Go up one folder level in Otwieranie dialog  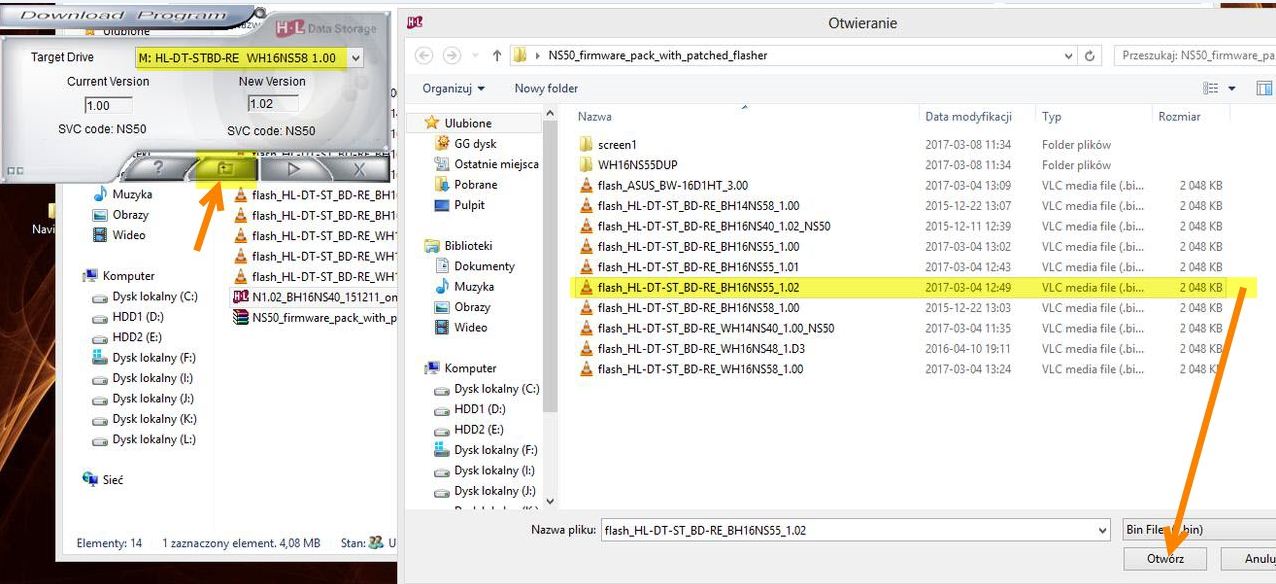click(x=497, y=56)
